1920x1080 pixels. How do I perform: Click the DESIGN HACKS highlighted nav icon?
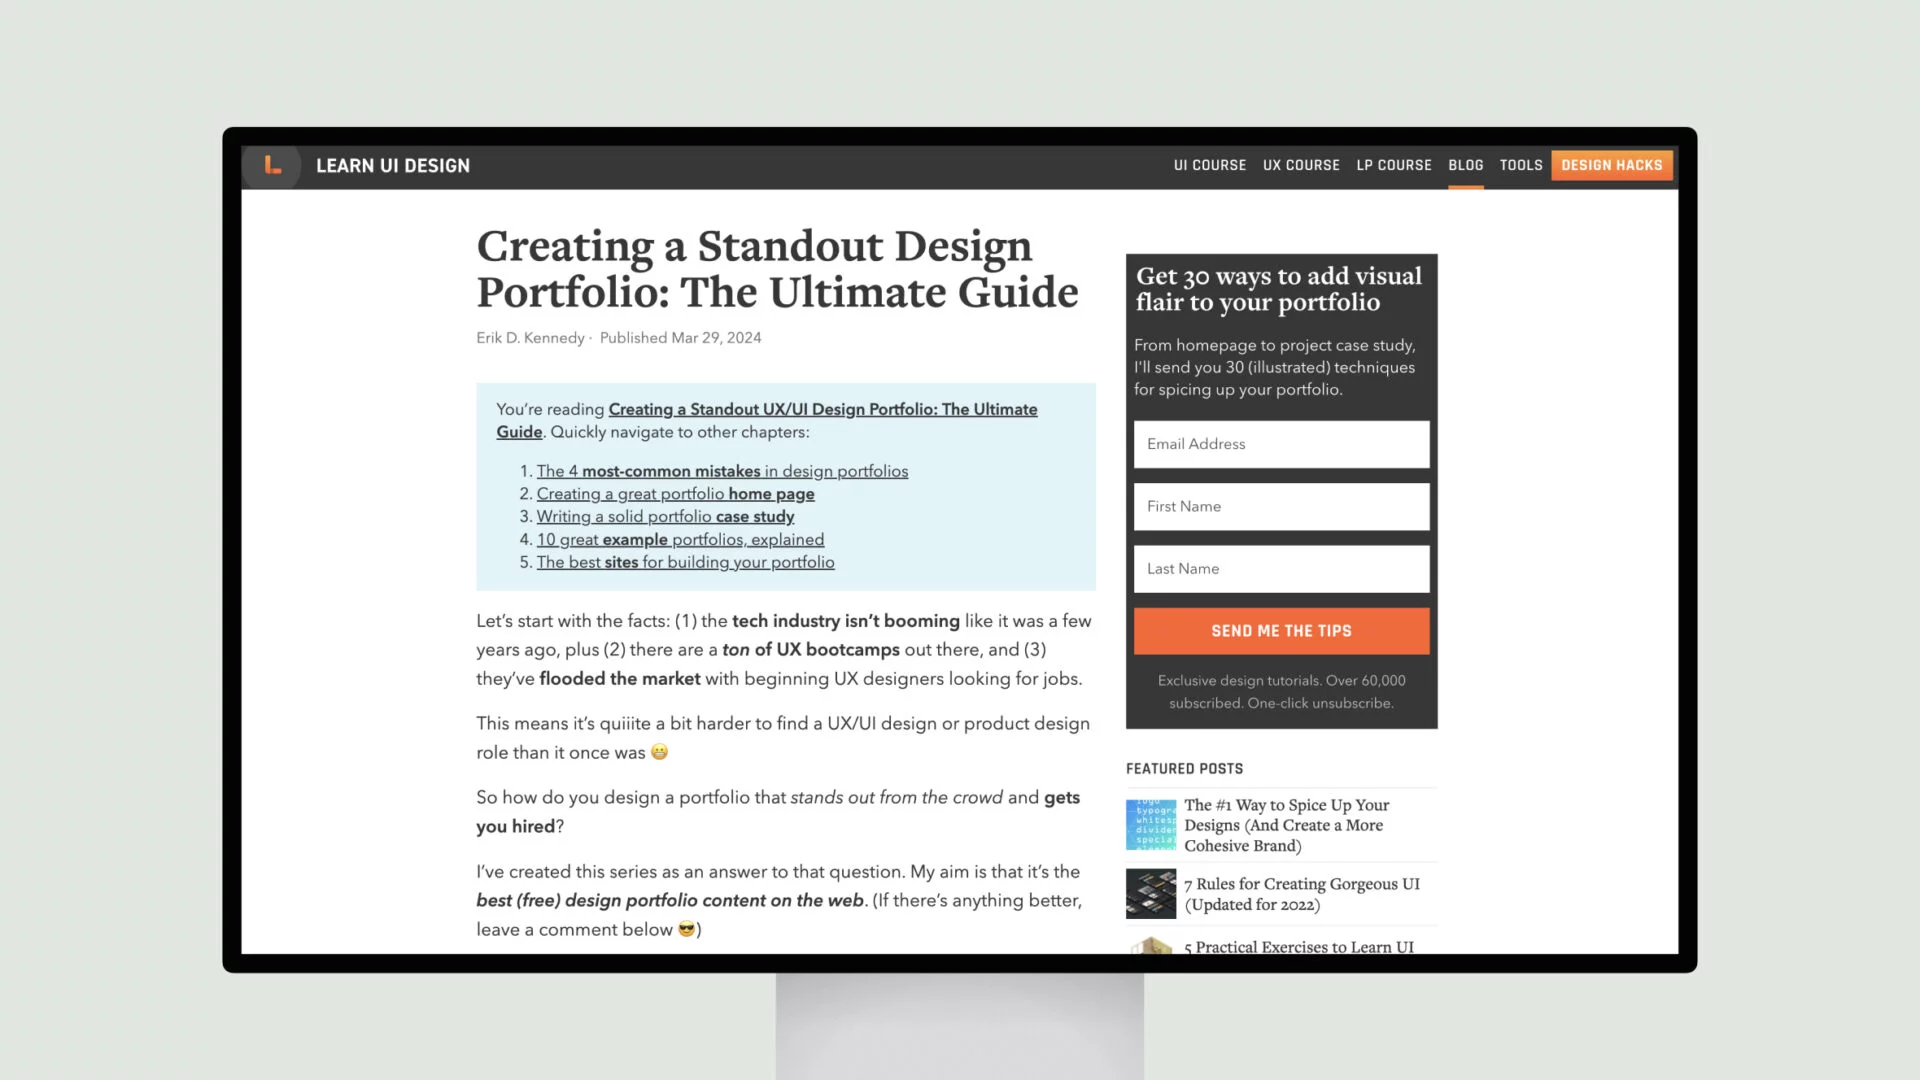[x=1611, y=165]
